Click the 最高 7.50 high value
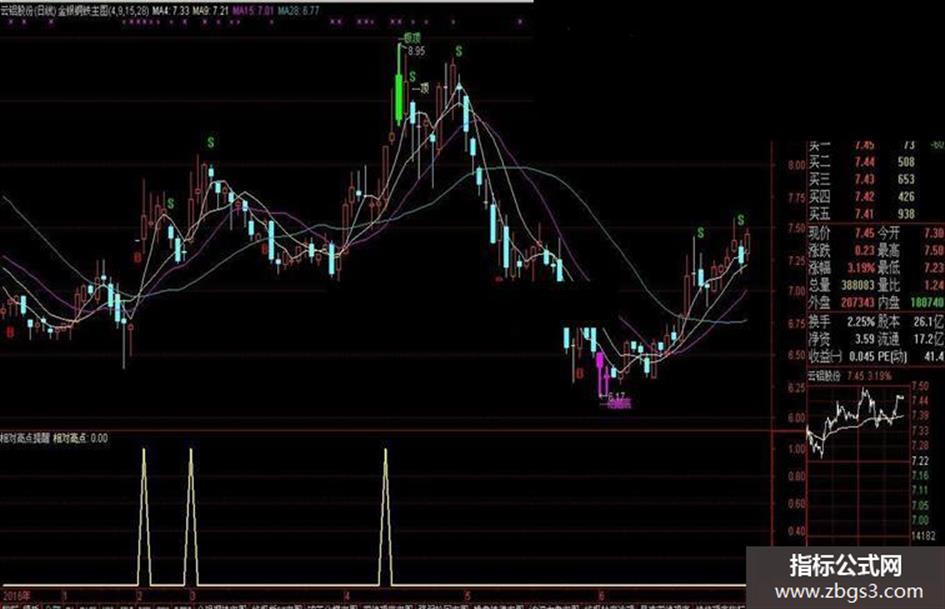This screenshot has width=945, height=609. coord(934,250)
